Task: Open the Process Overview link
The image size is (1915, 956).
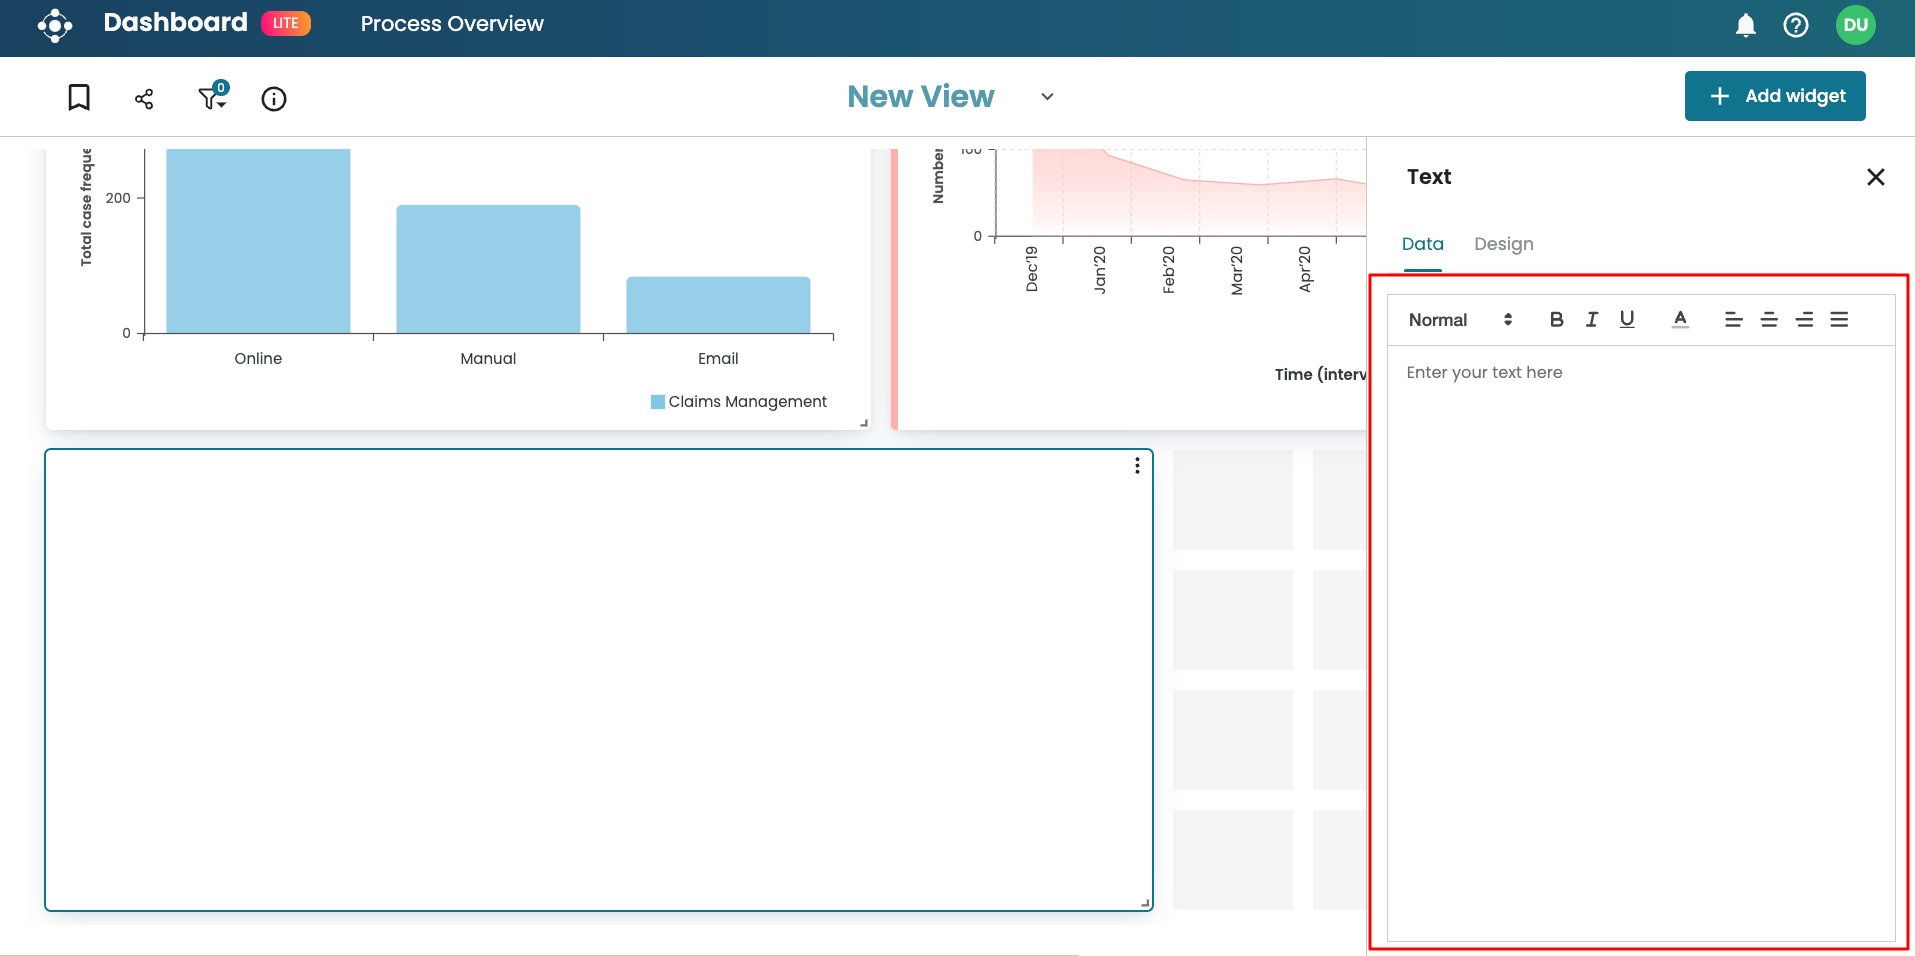Action: (452, 24)
